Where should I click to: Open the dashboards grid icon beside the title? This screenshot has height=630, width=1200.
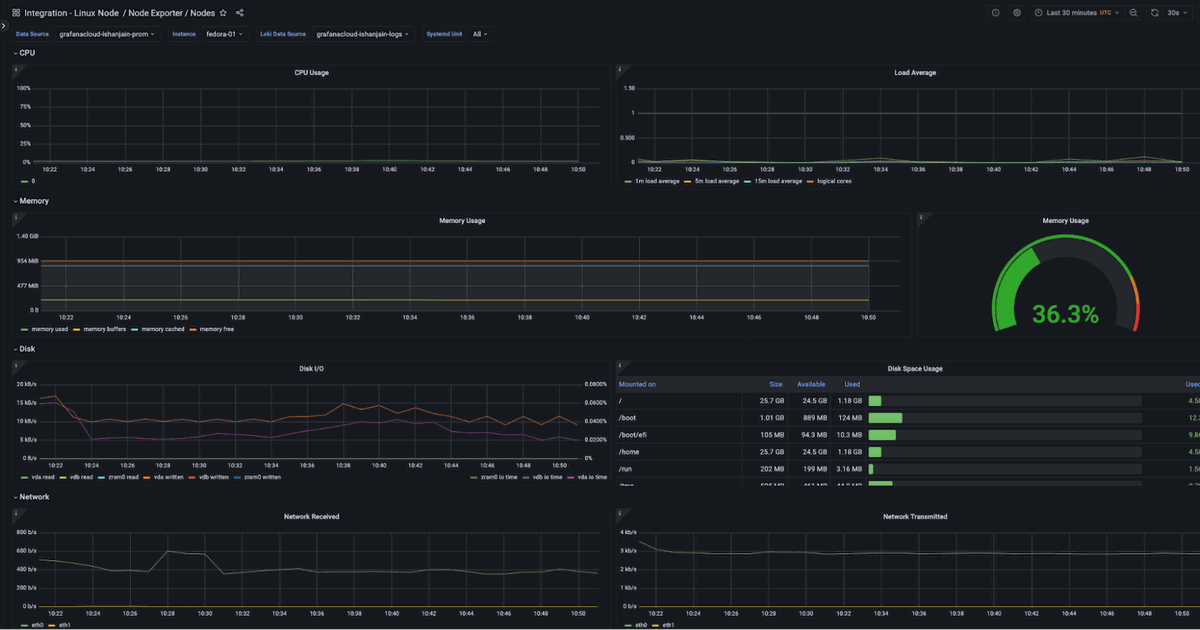click(16, 13)
